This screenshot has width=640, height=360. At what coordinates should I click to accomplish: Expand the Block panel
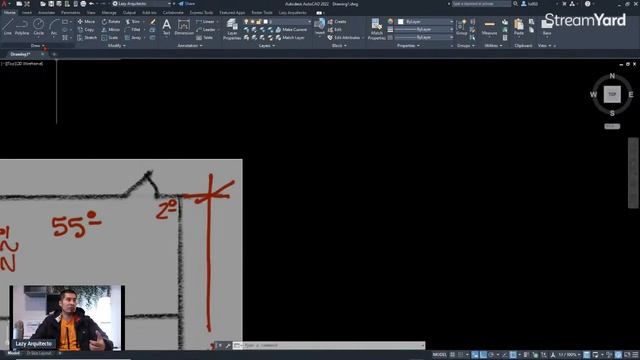(x=339, y=46)
